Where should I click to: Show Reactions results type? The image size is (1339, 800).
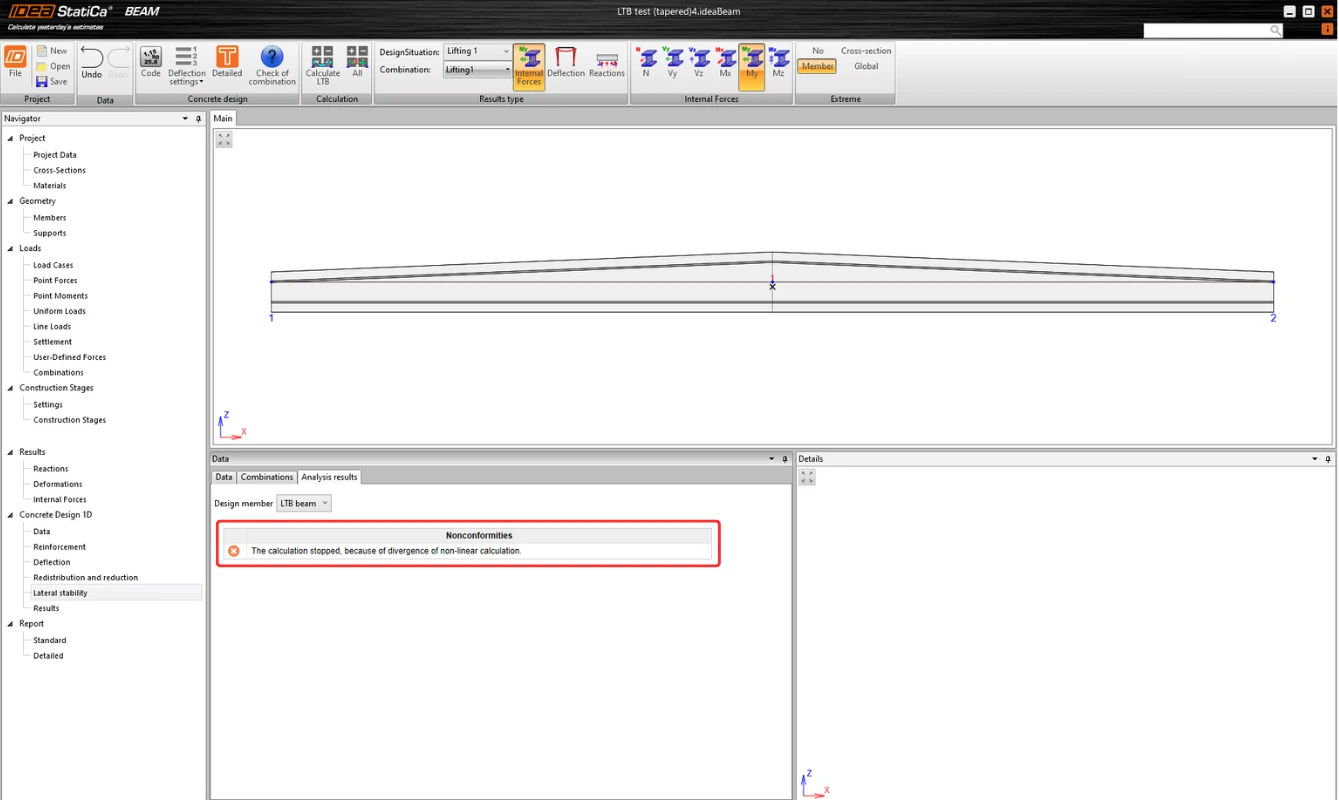pos(607,62)
